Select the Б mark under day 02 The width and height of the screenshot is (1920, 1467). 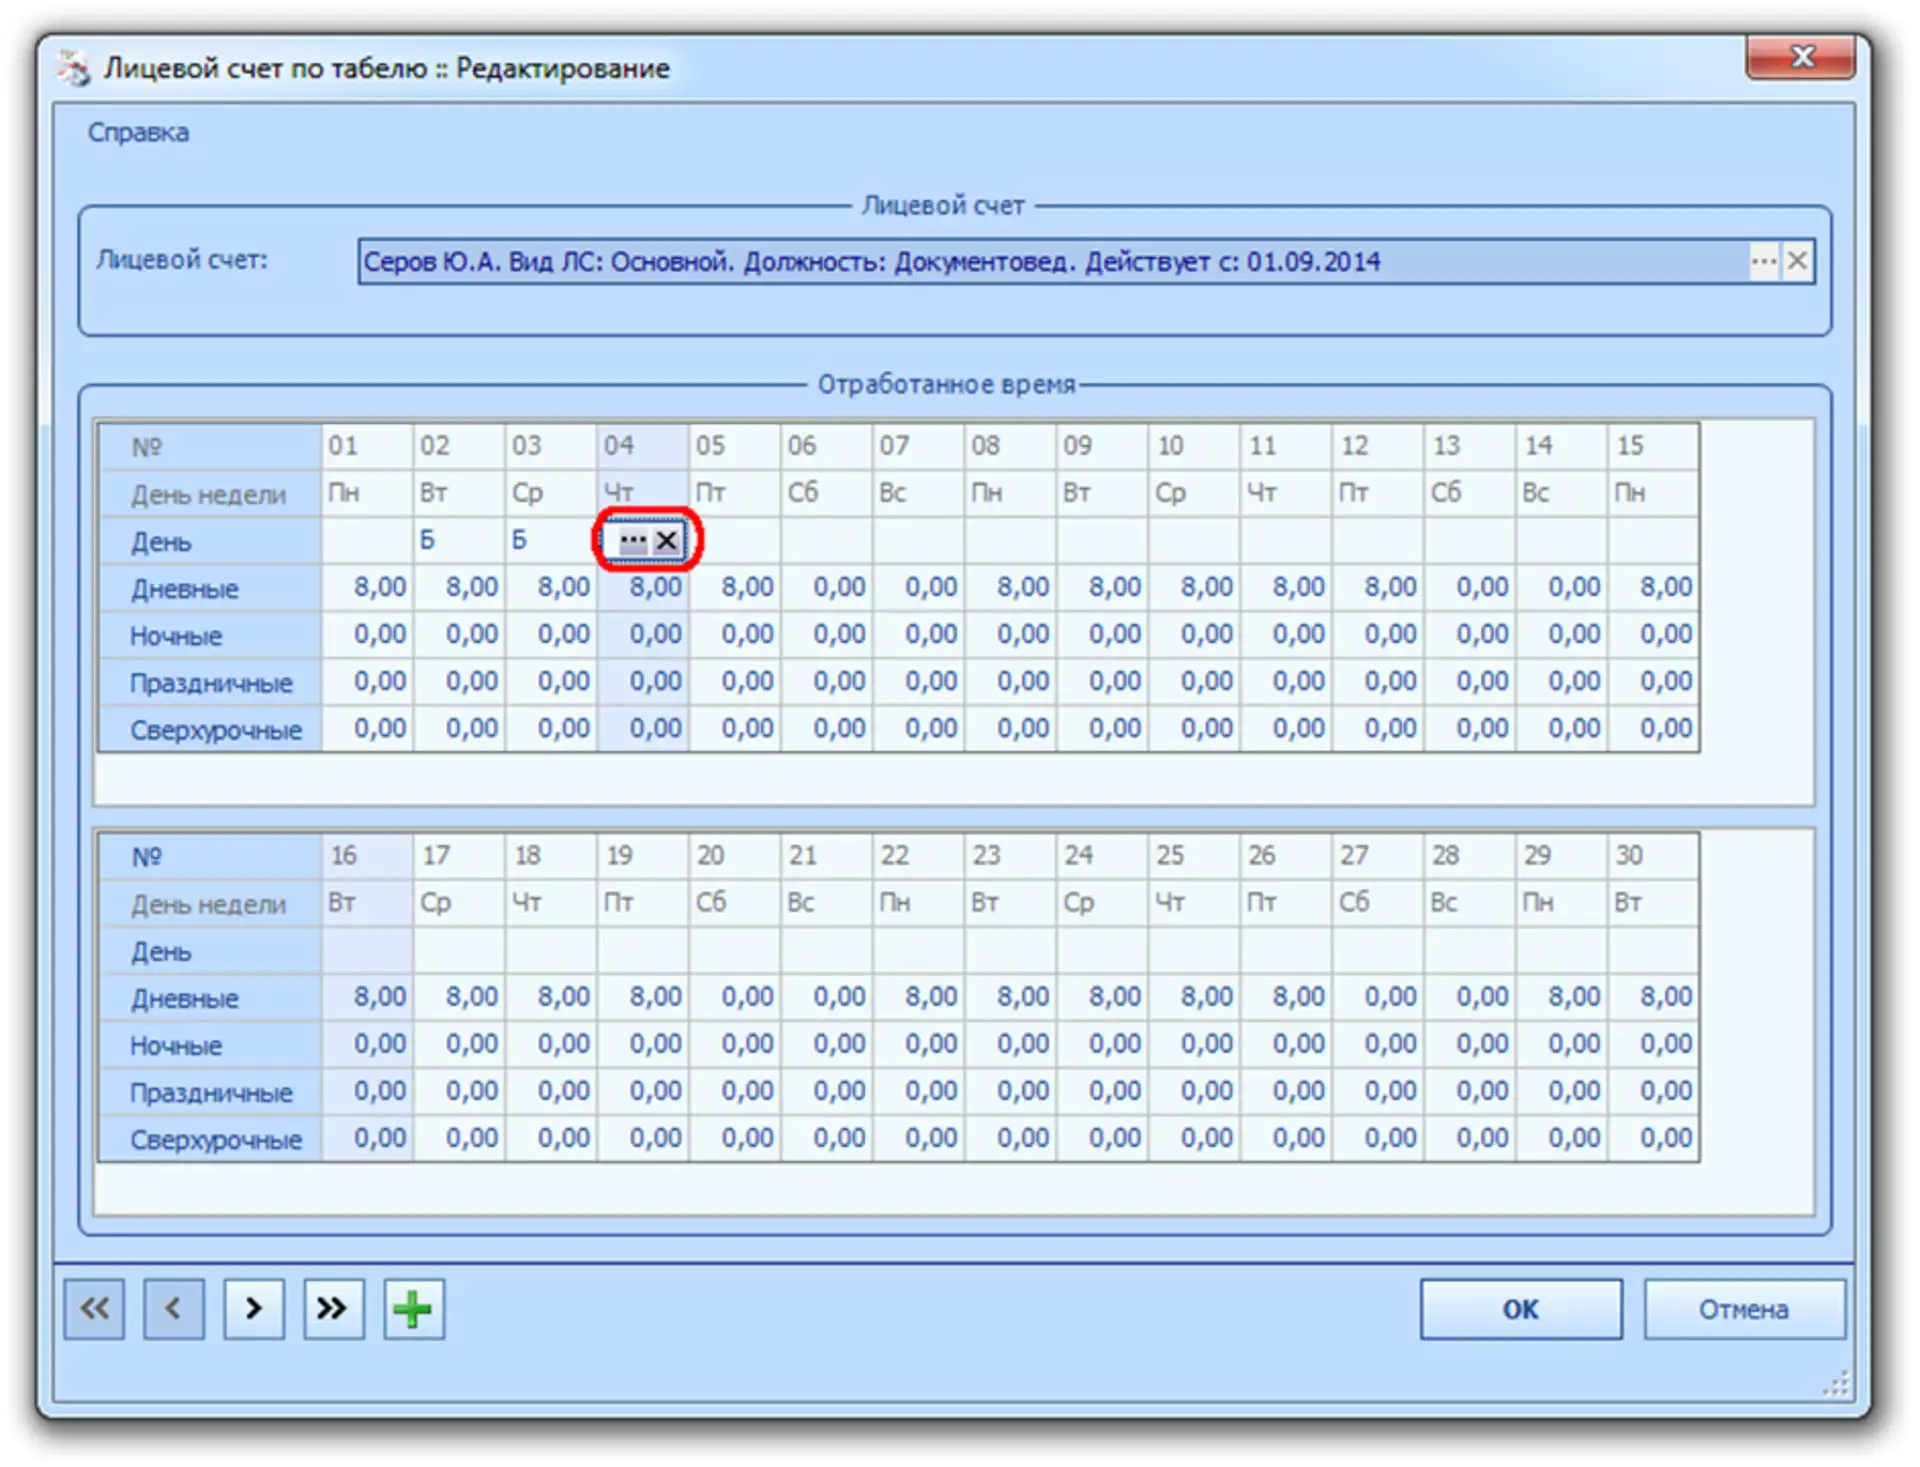(x=428, y=541)
